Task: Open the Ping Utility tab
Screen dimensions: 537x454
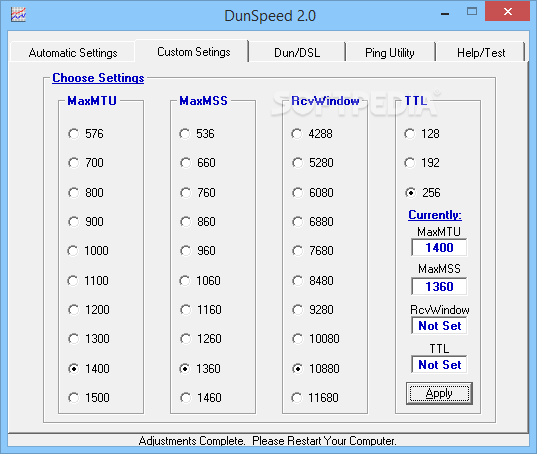Action: click(390, 53)
